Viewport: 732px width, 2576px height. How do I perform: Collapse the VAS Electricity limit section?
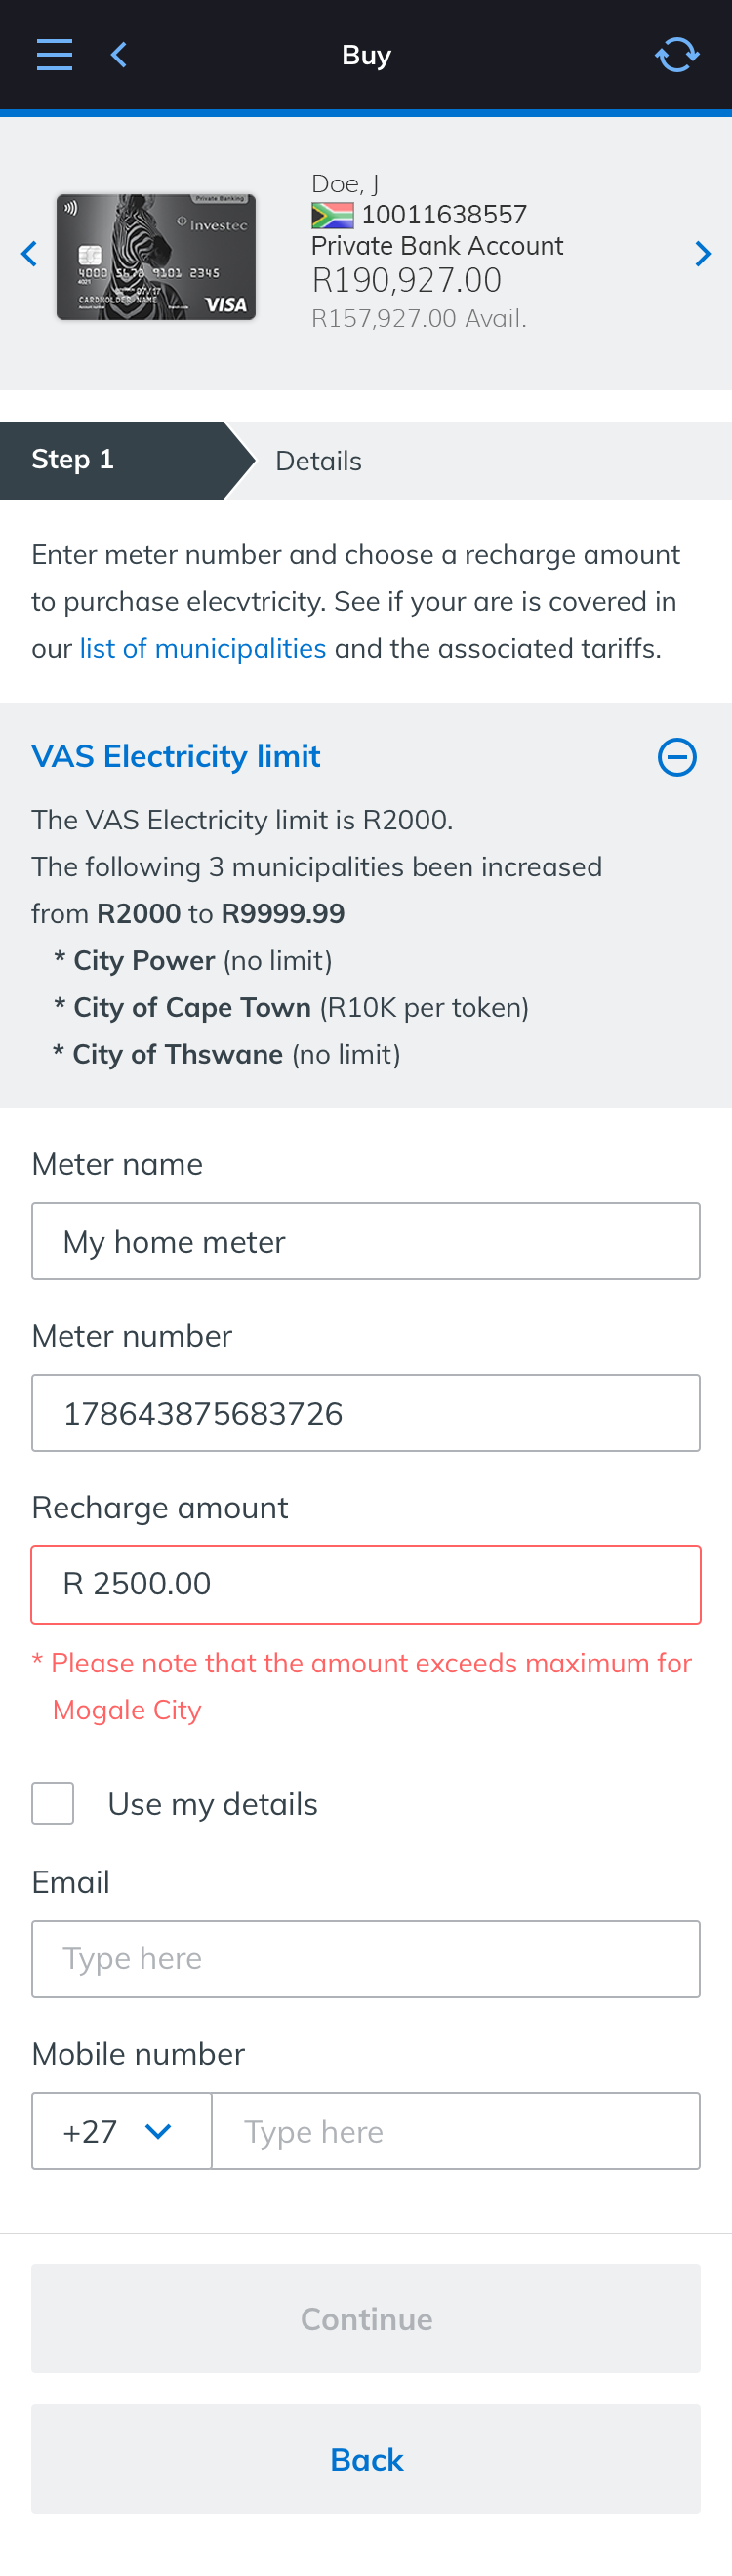point(676,757)
